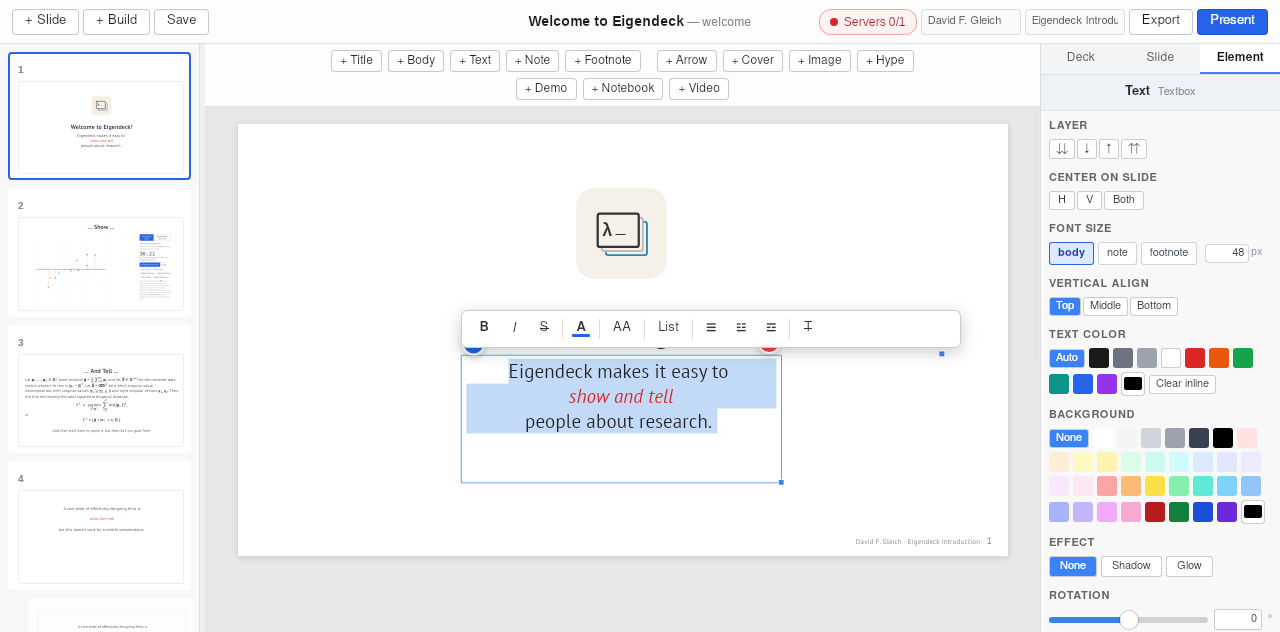
Task: Switch to the Slide tab
Action: [x=1160, y=58]
